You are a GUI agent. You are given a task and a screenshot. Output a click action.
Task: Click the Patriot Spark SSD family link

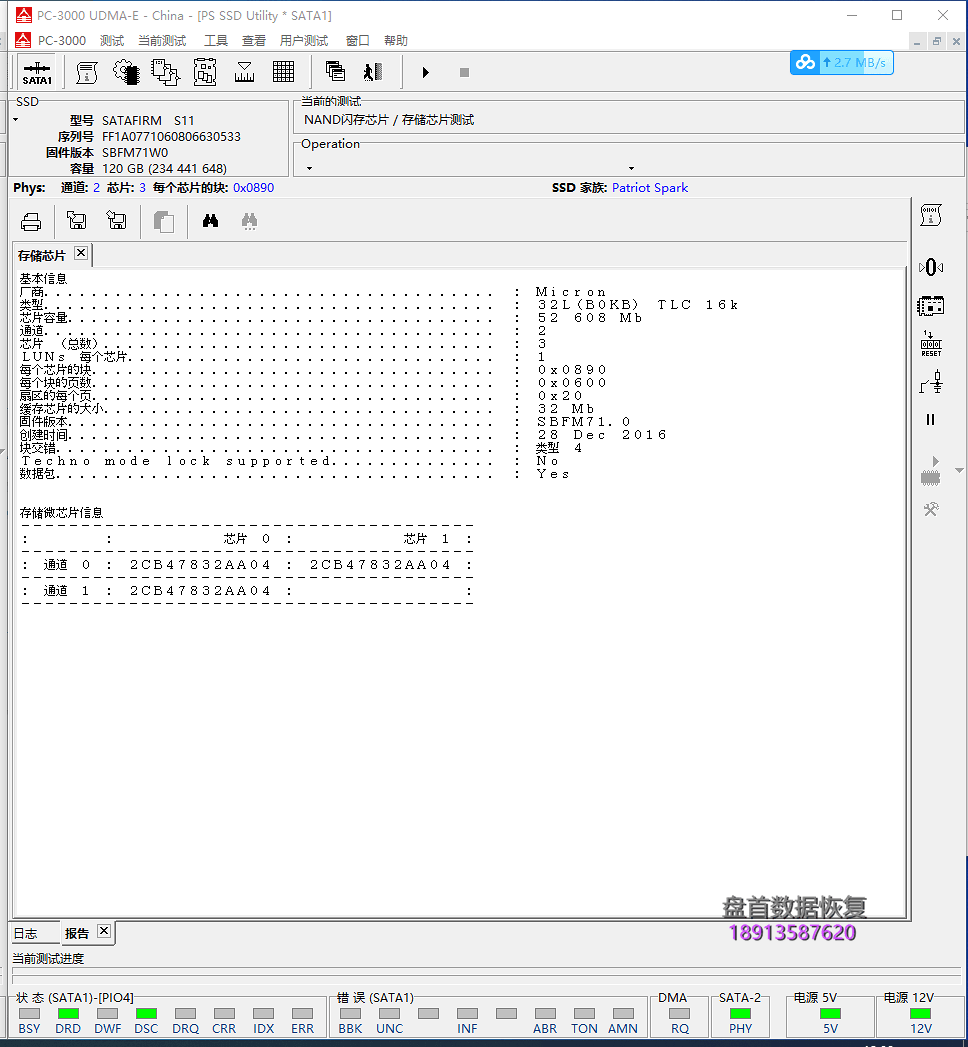click(650, 188)
